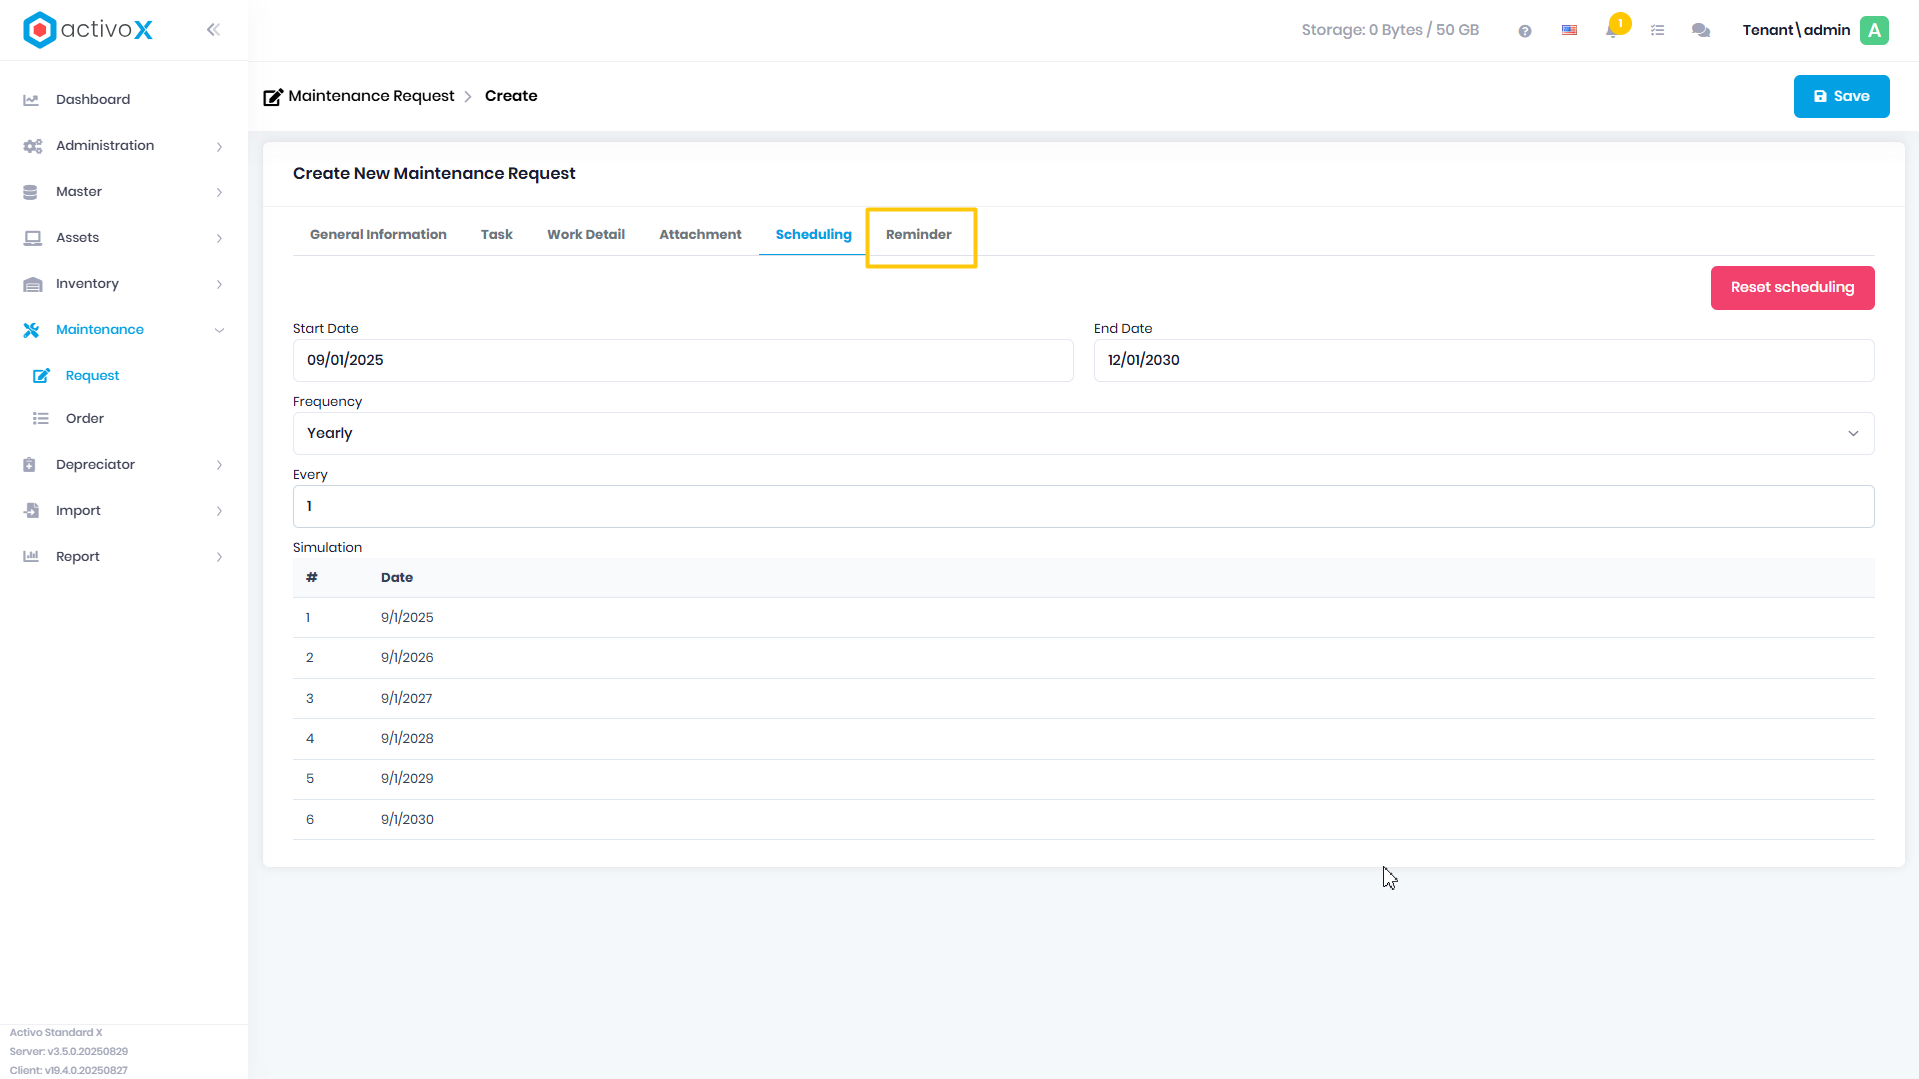The height and width of the screenshot is (1079, 1919).
Task: Open Request under Maintenance
Action: 92,376
